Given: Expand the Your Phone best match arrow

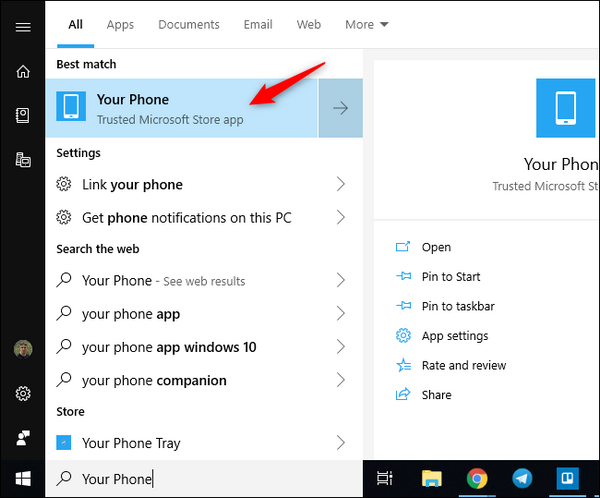Looking at the screenshot, I should point(340,108).
